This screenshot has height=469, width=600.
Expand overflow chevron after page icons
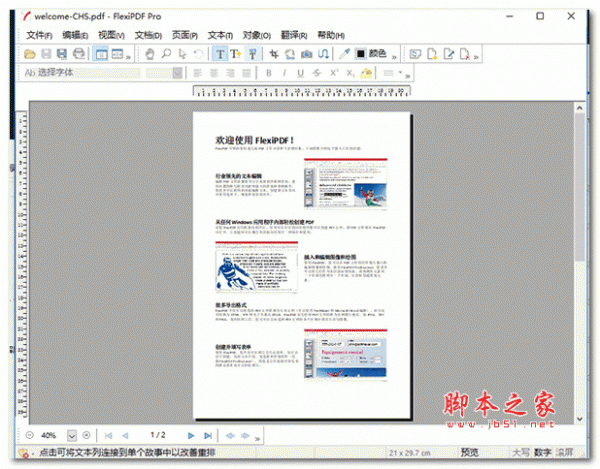(476, 57)
